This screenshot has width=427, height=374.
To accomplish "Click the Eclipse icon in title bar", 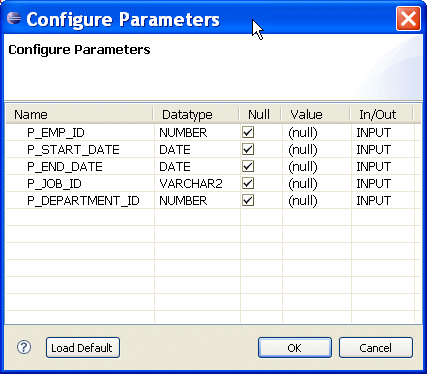I will pos(14,18).
